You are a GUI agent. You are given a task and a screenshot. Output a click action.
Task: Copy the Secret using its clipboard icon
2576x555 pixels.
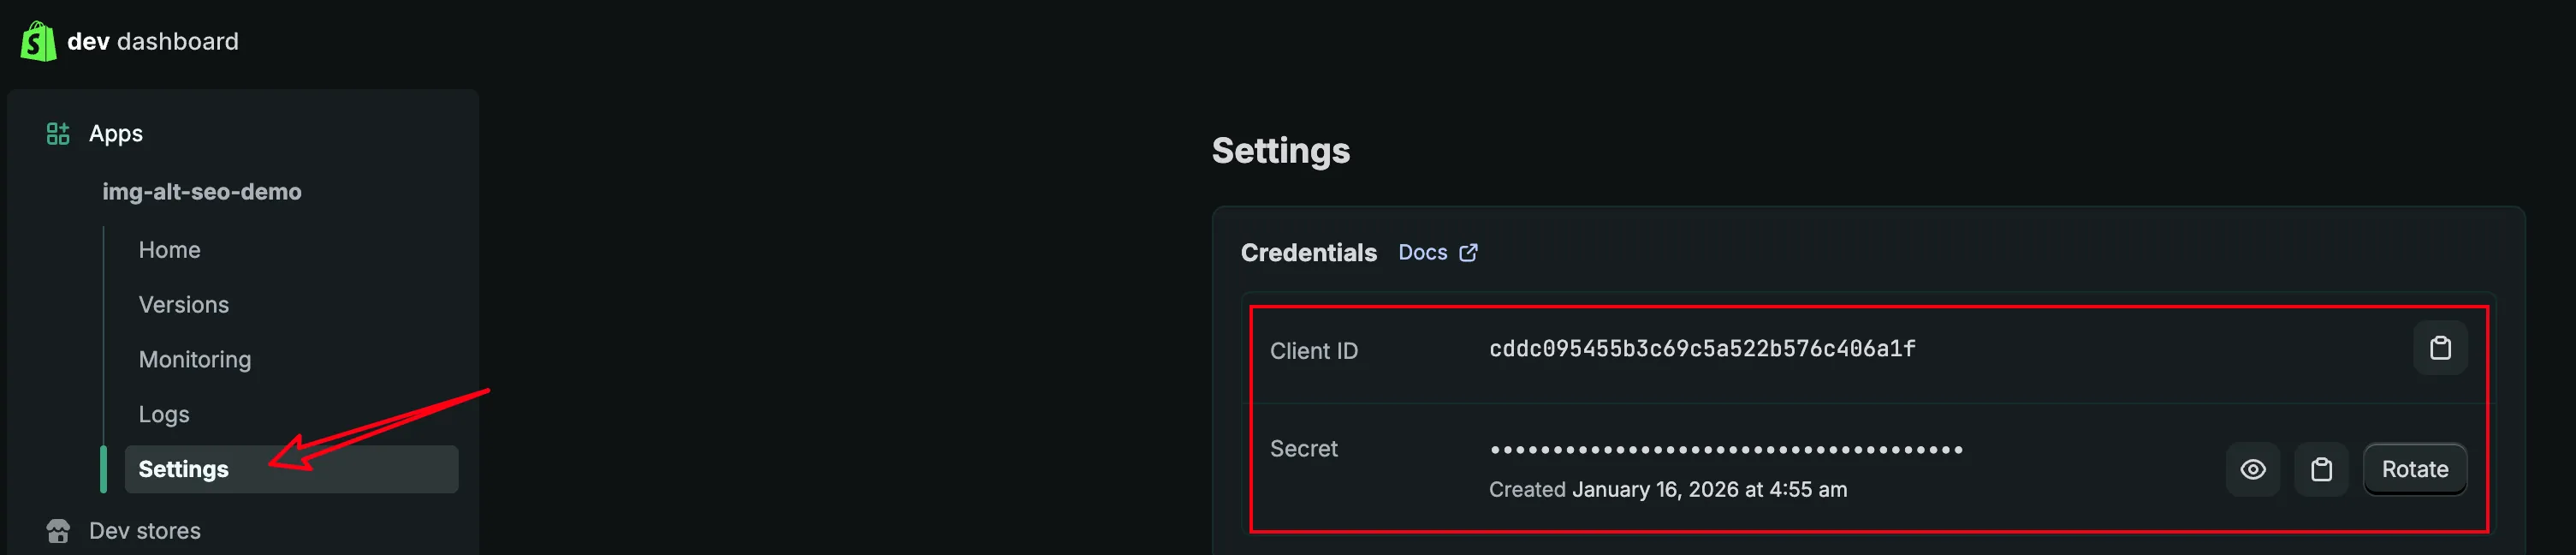2322,468
